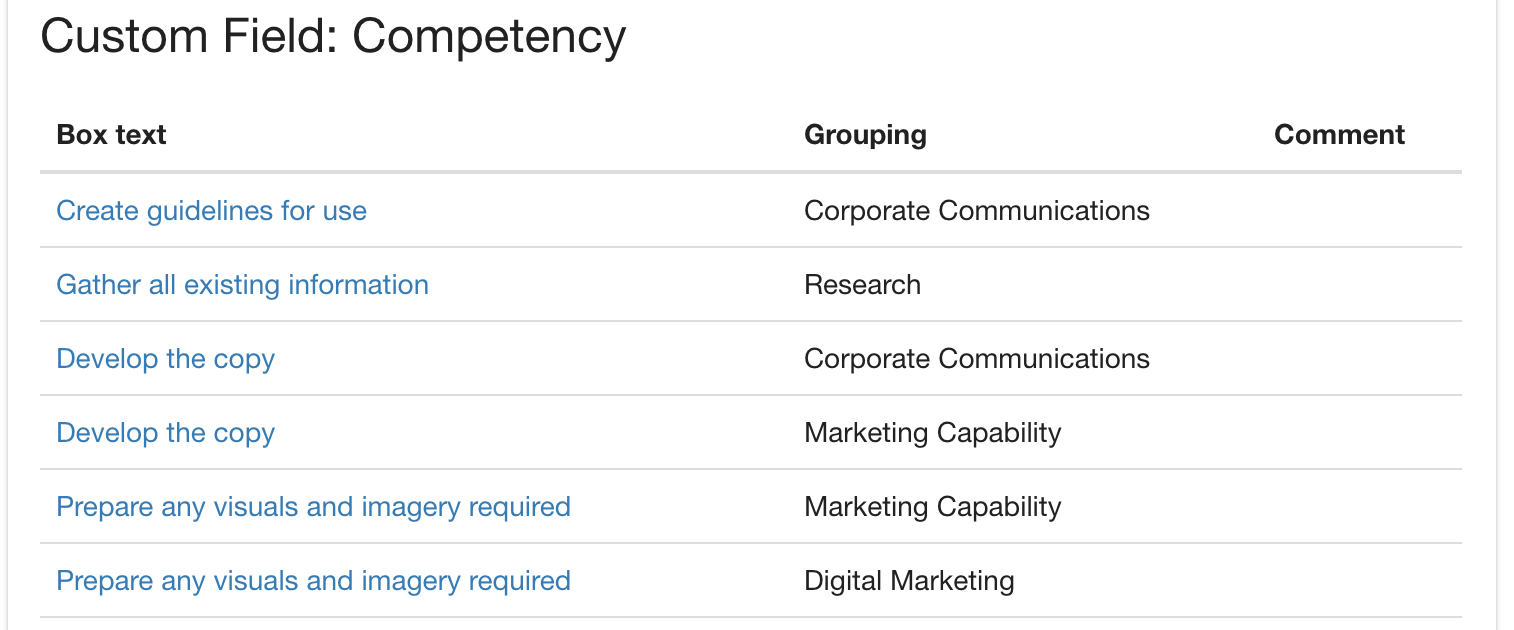Open the "Gather all existing information" link
The height and width of the screenshot is (630, 1514).
(x=242, y=285)
